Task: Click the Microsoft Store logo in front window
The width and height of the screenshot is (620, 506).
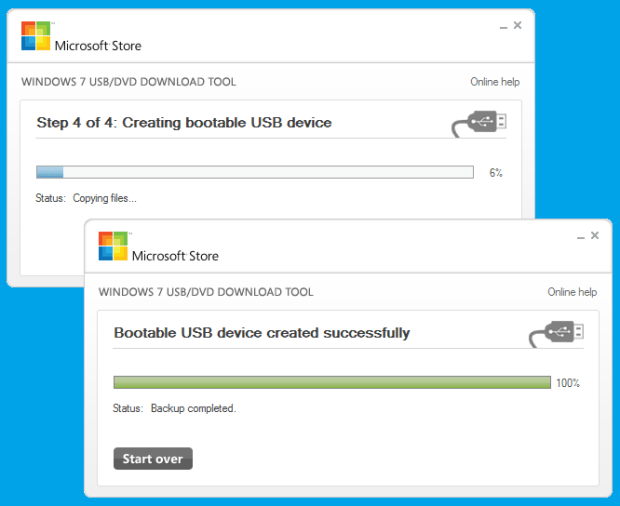Action: coord(113,246)
